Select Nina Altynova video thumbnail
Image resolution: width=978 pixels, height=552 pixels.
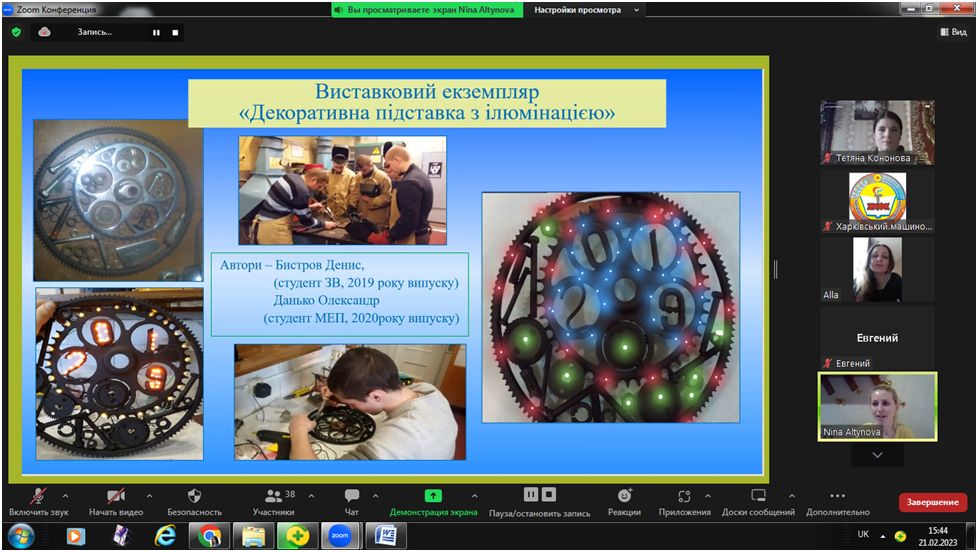(x=877, y=407)
